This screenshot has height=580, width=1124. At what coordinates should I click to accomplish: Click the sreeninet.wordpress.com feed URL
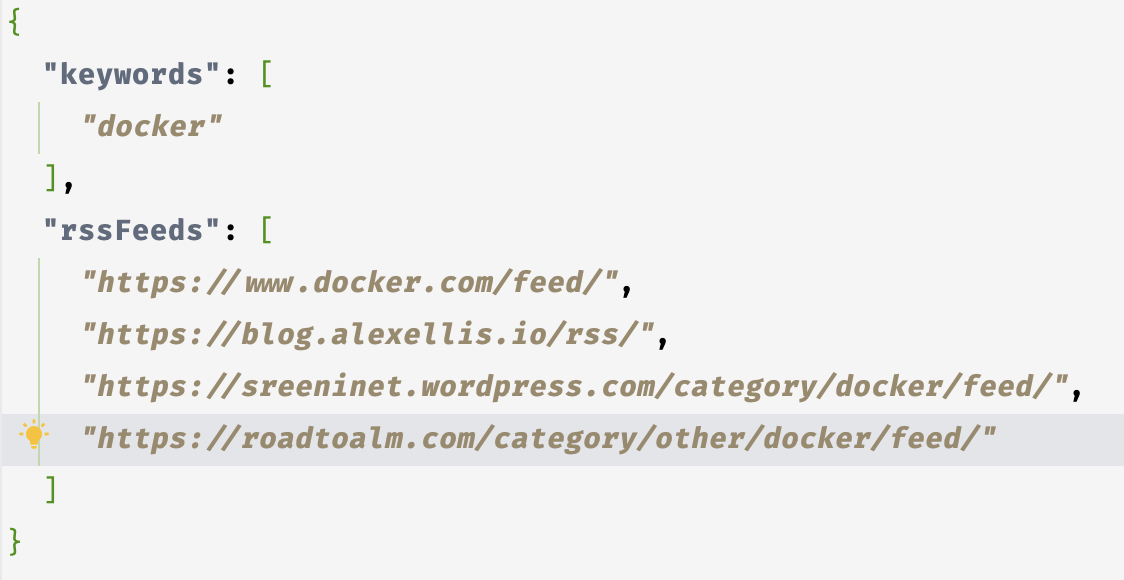[575, 387]
